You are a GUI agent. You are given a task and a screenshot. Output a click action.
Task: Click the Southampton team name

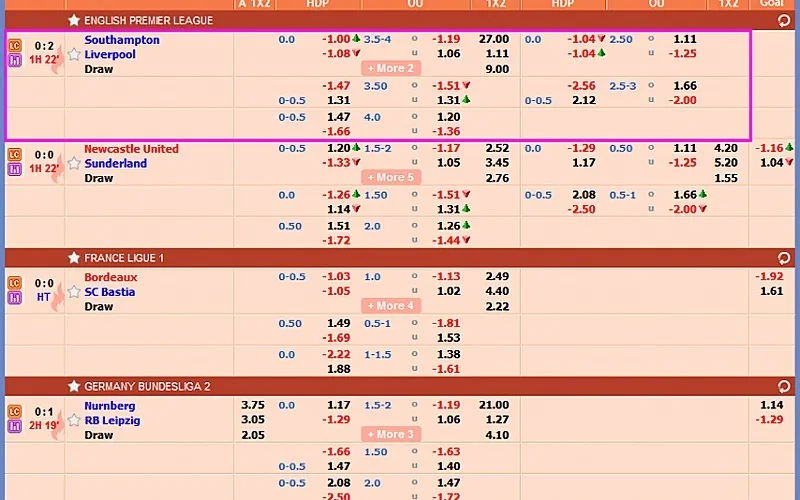pos(122,40)
